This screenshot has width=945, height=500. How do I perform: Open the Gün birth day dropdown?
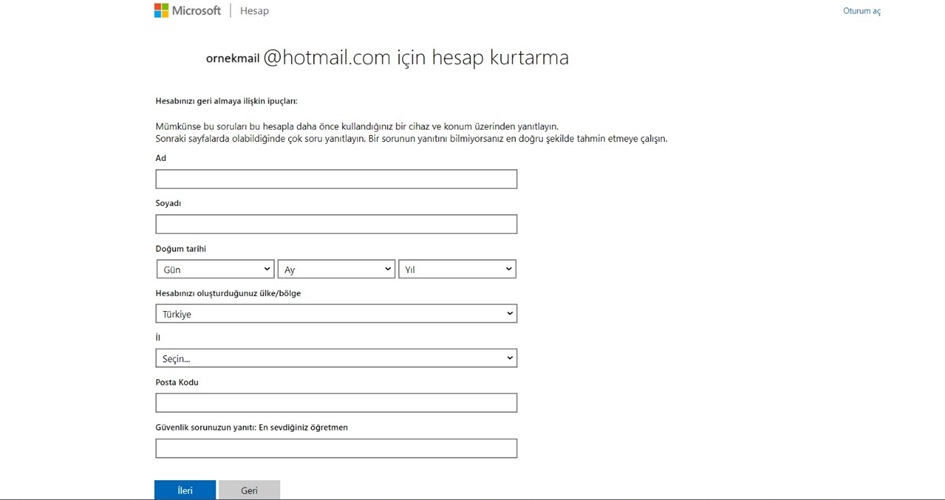point(215,269)
